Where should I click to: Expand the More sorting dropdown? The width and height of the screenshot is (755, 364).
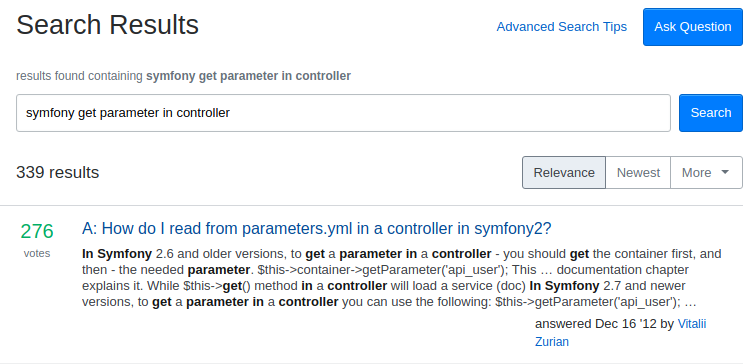(x=706, y=172)
